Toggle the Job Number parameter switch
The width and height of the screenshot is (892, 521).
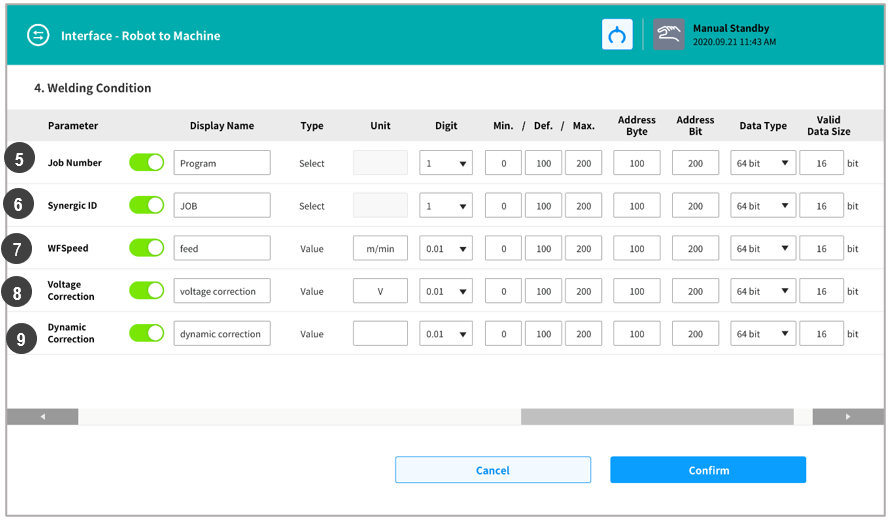tap(146, 163)
